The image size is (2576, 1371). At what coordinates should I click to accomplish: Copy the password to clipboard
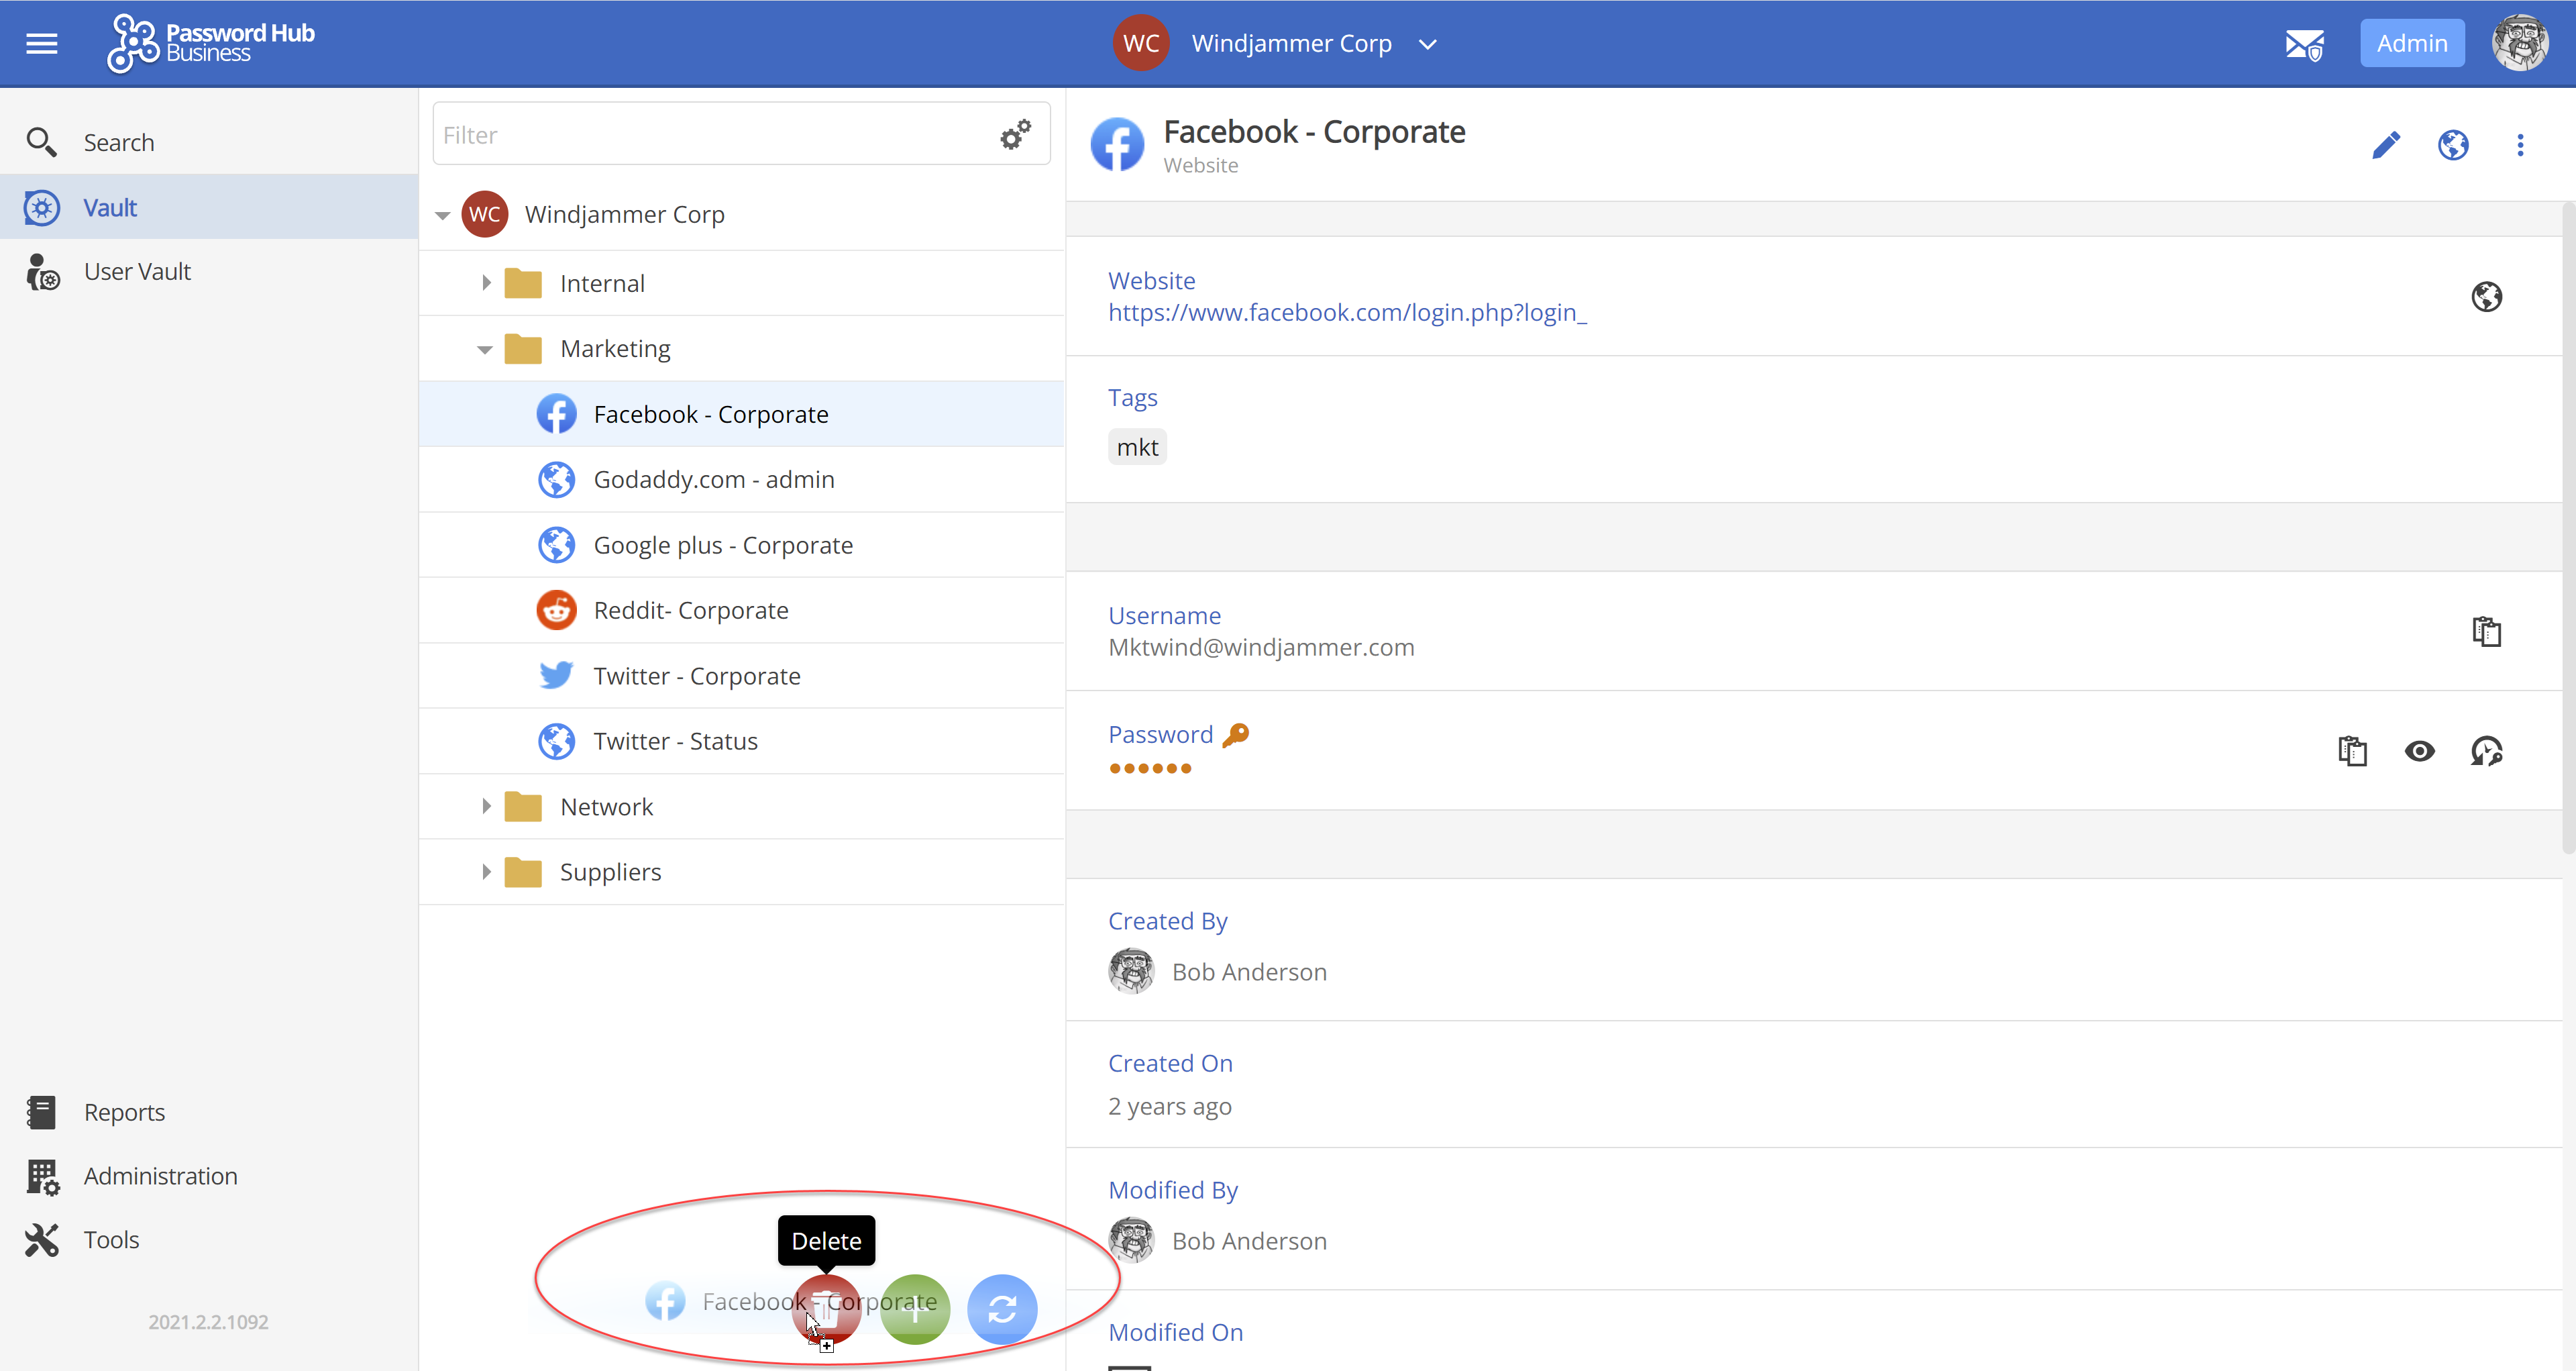coord(2354,751)
